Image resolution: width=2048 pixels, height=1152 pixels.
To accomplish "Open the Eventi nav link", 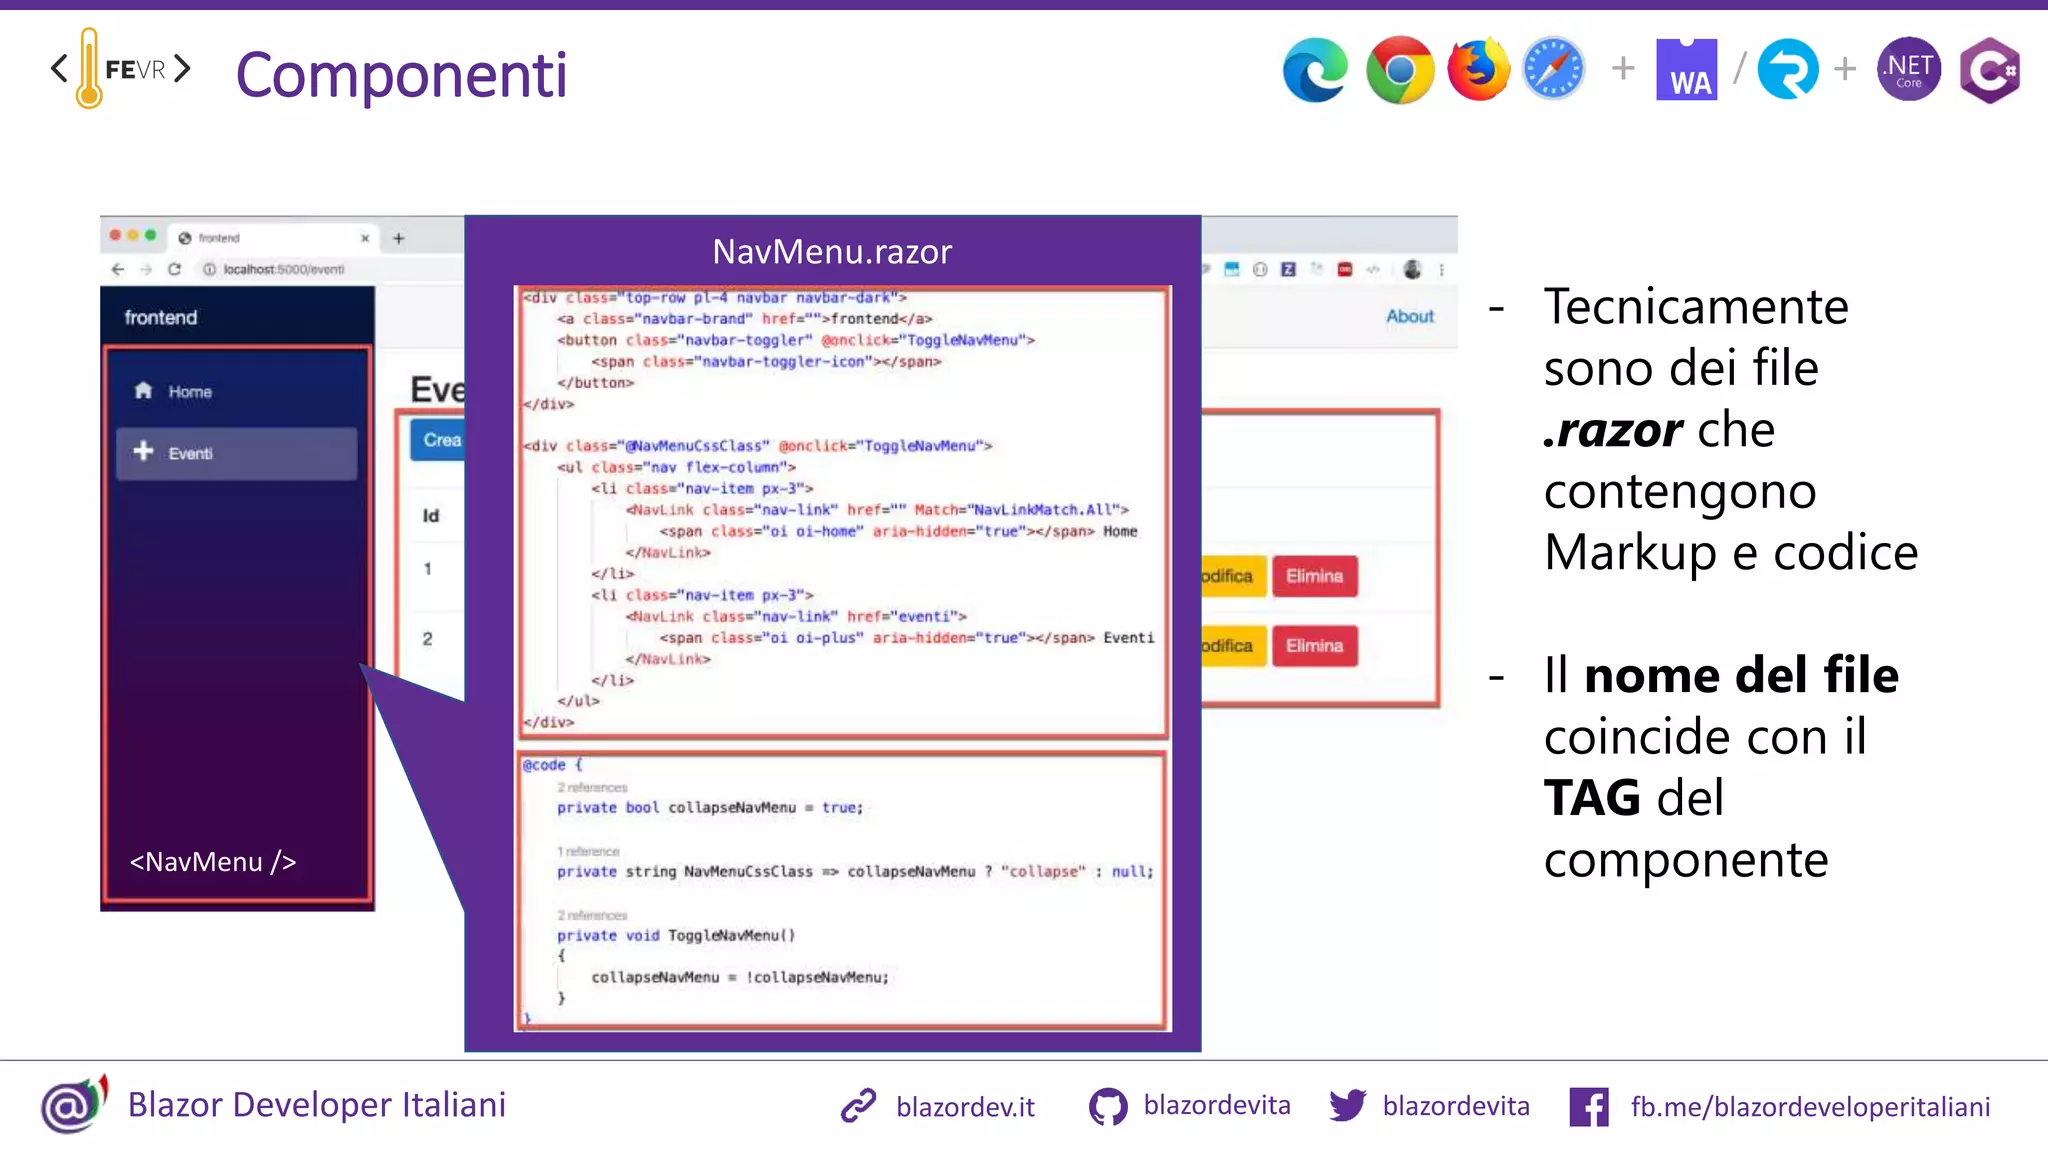I will click(236, 453).
